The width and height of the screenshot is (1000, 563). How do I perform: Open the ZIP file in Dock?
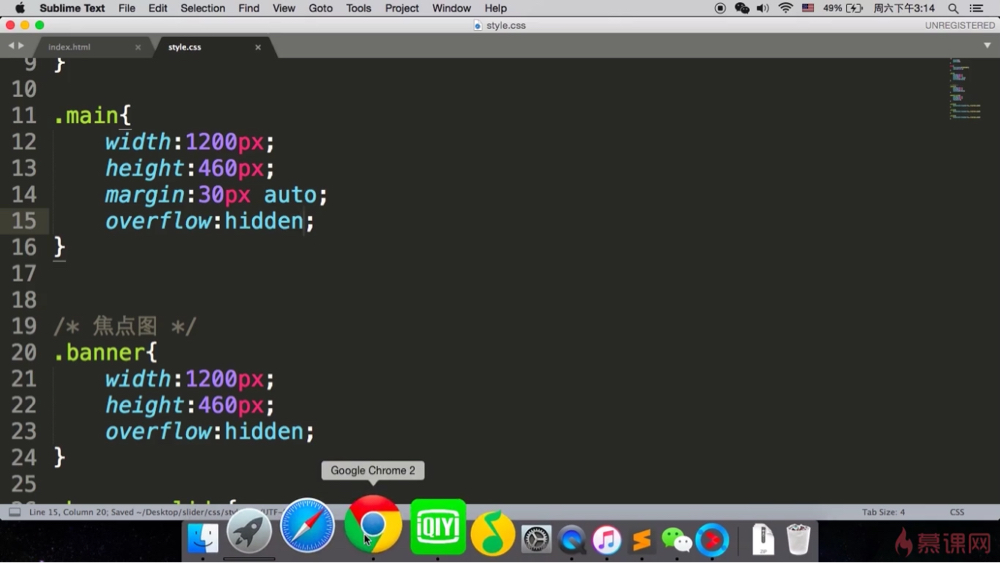click(763, 539)
